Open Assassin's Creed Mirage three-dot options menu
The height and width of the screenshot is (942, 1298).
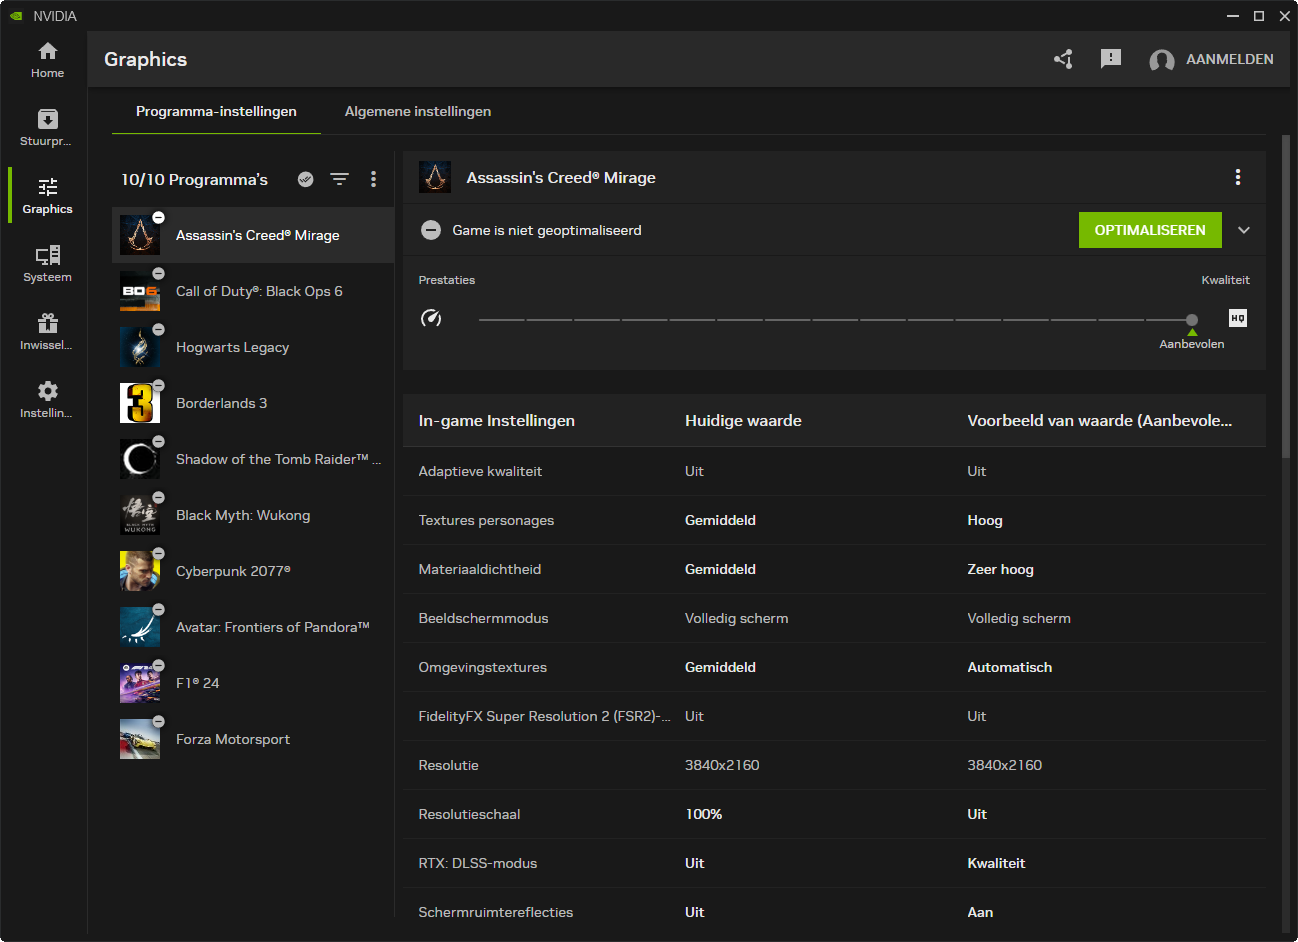point(1237,177)
